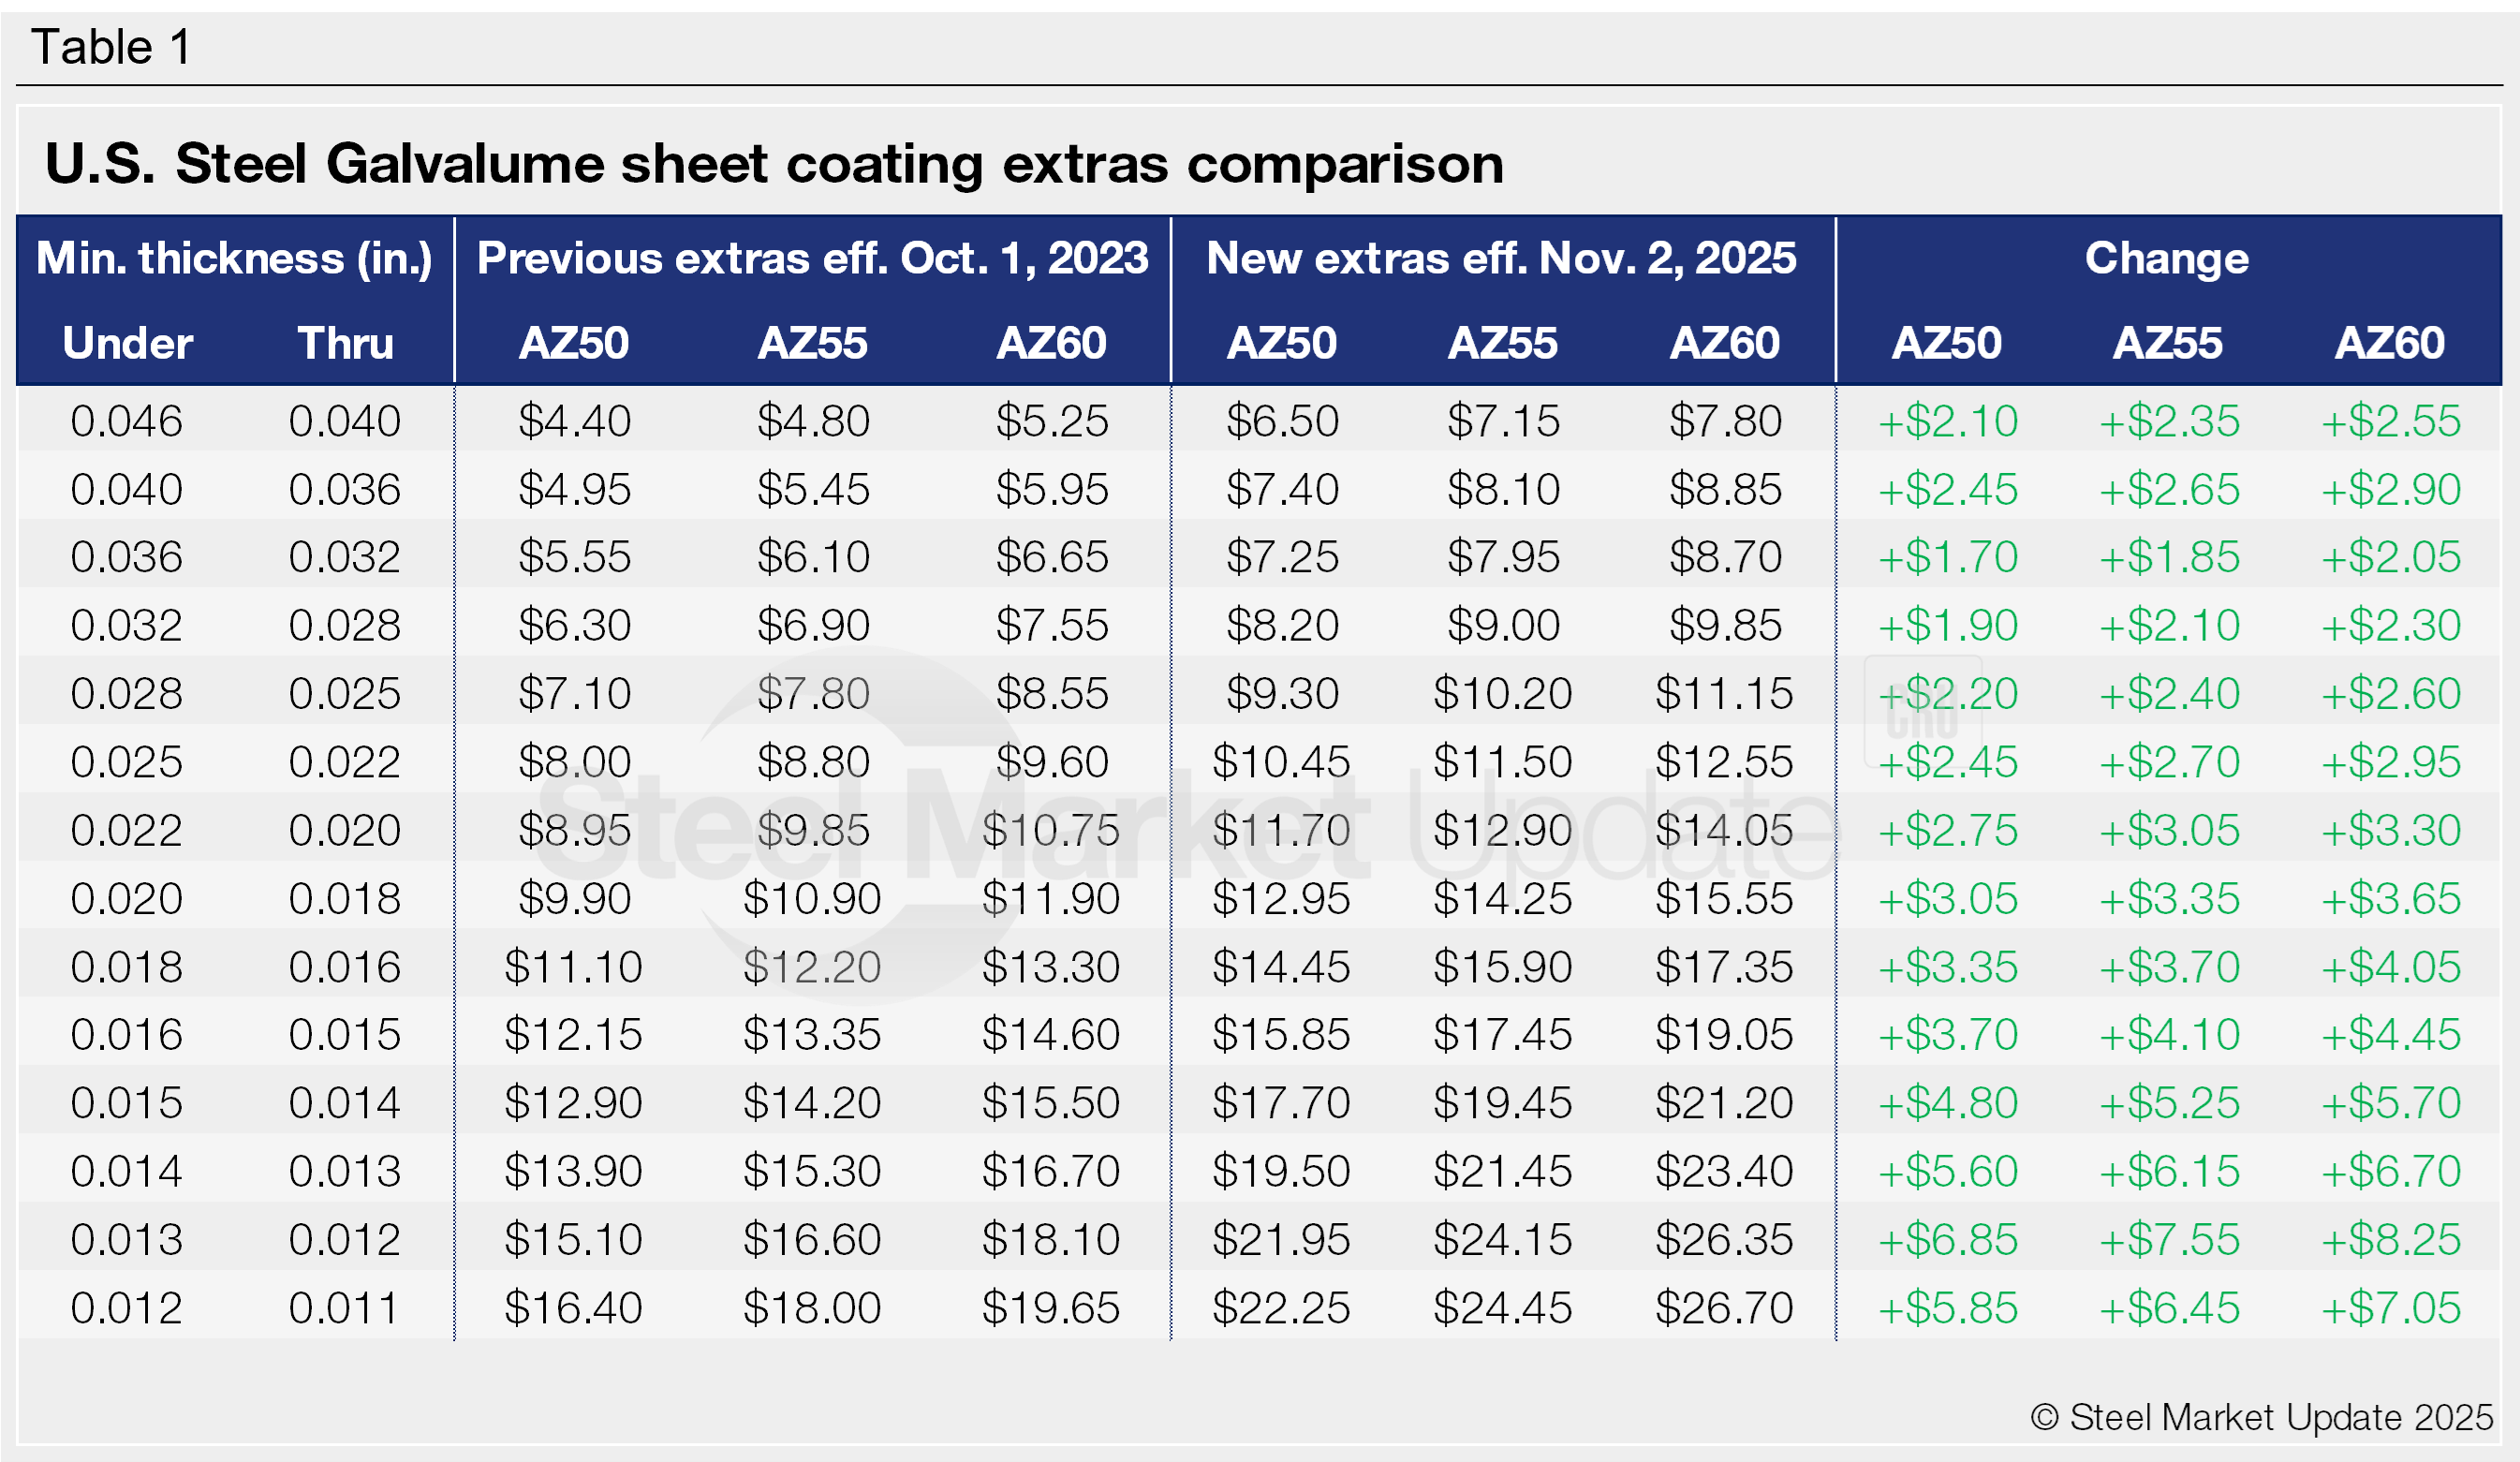
Task: Click the small CRU watermark logo
Action: [1922, 712]
